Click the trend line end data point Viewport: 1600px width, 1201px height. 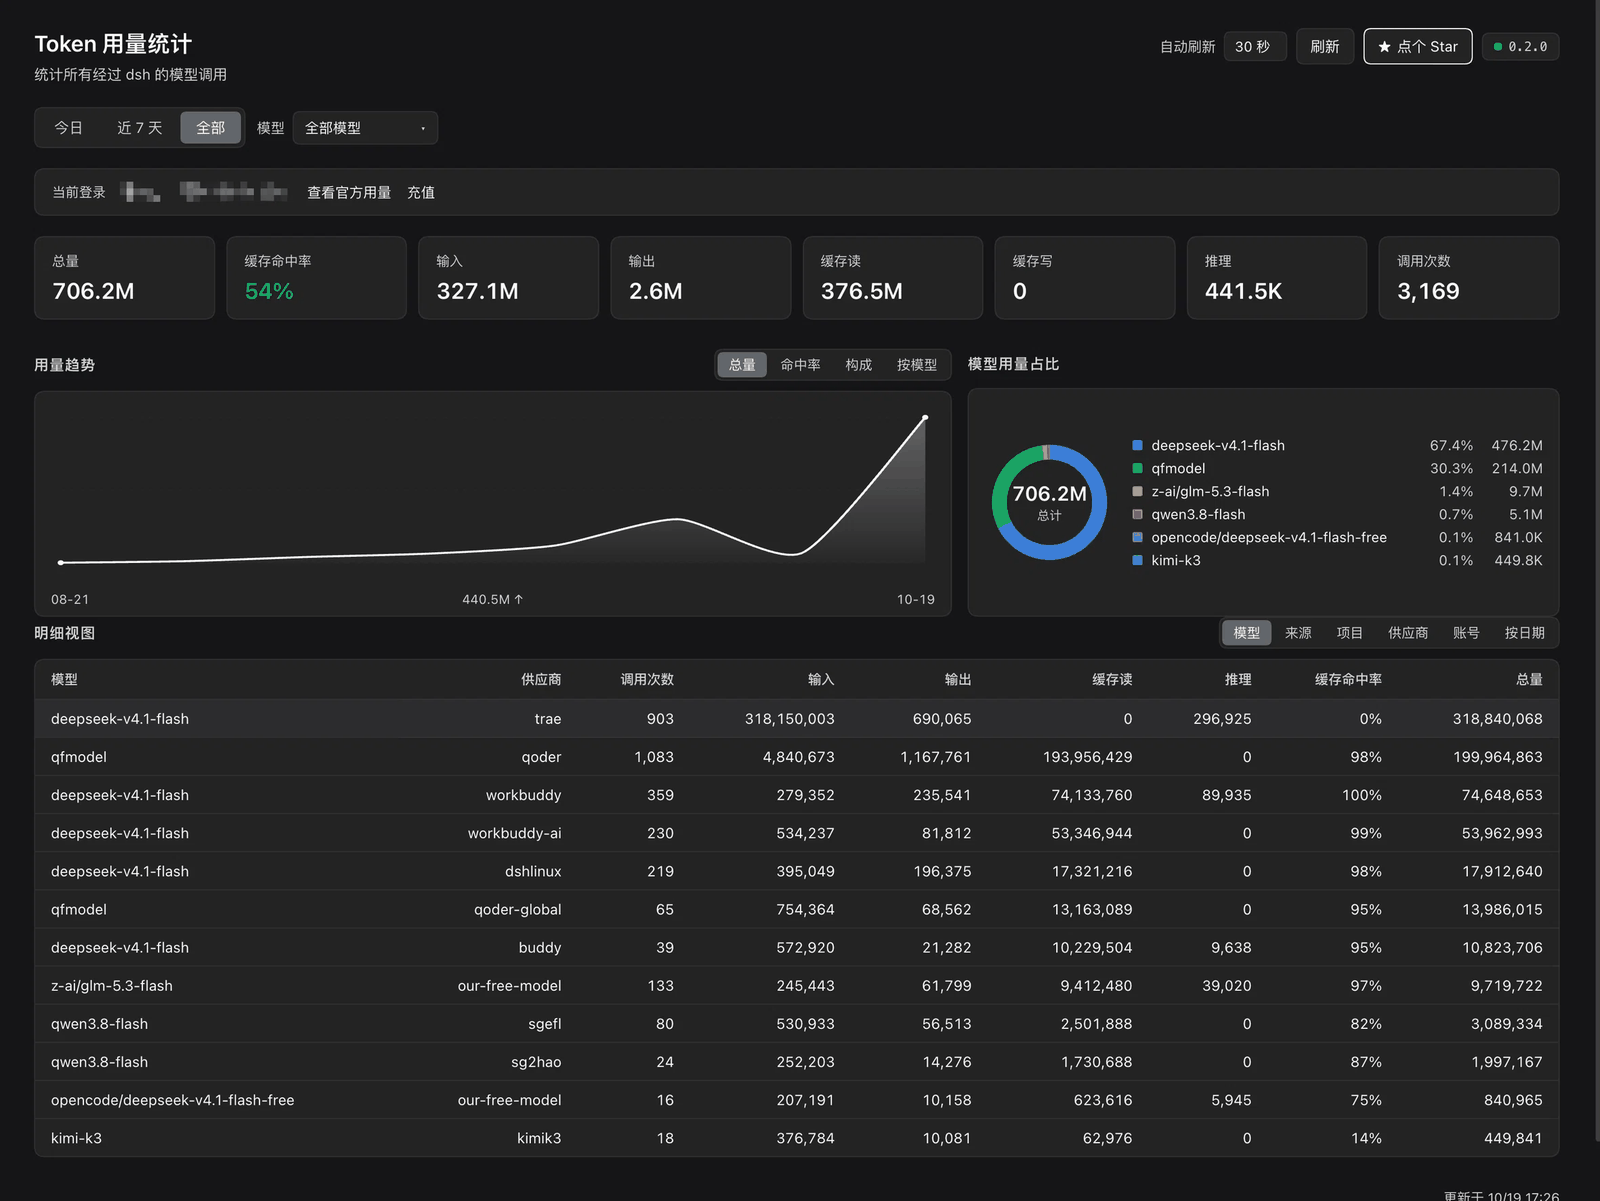point(925,418)
